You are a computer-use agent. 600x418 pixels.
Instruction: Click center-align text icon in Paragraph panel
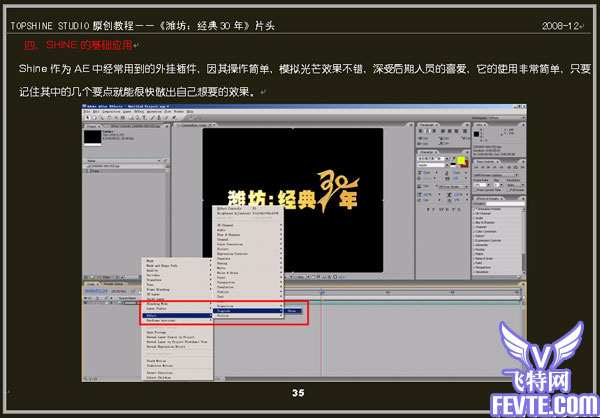click(427, 131)
